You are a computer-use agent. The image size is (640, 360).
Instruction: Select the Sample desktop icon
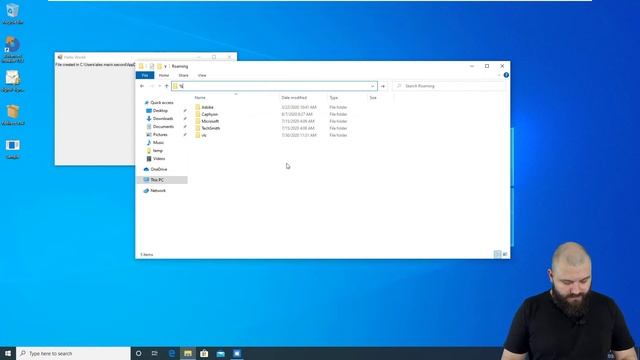(x=13, y=149)
